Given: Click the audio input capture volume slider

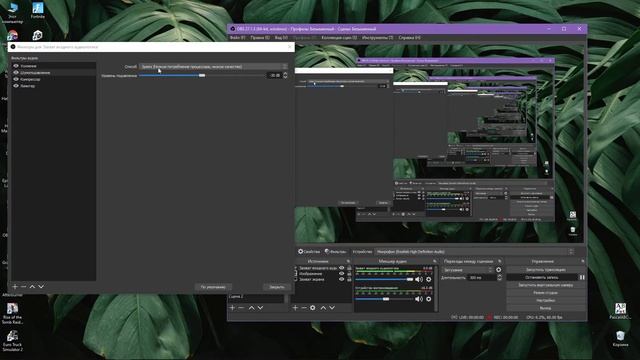Looking at the screenshot, I should pos(384,280).
